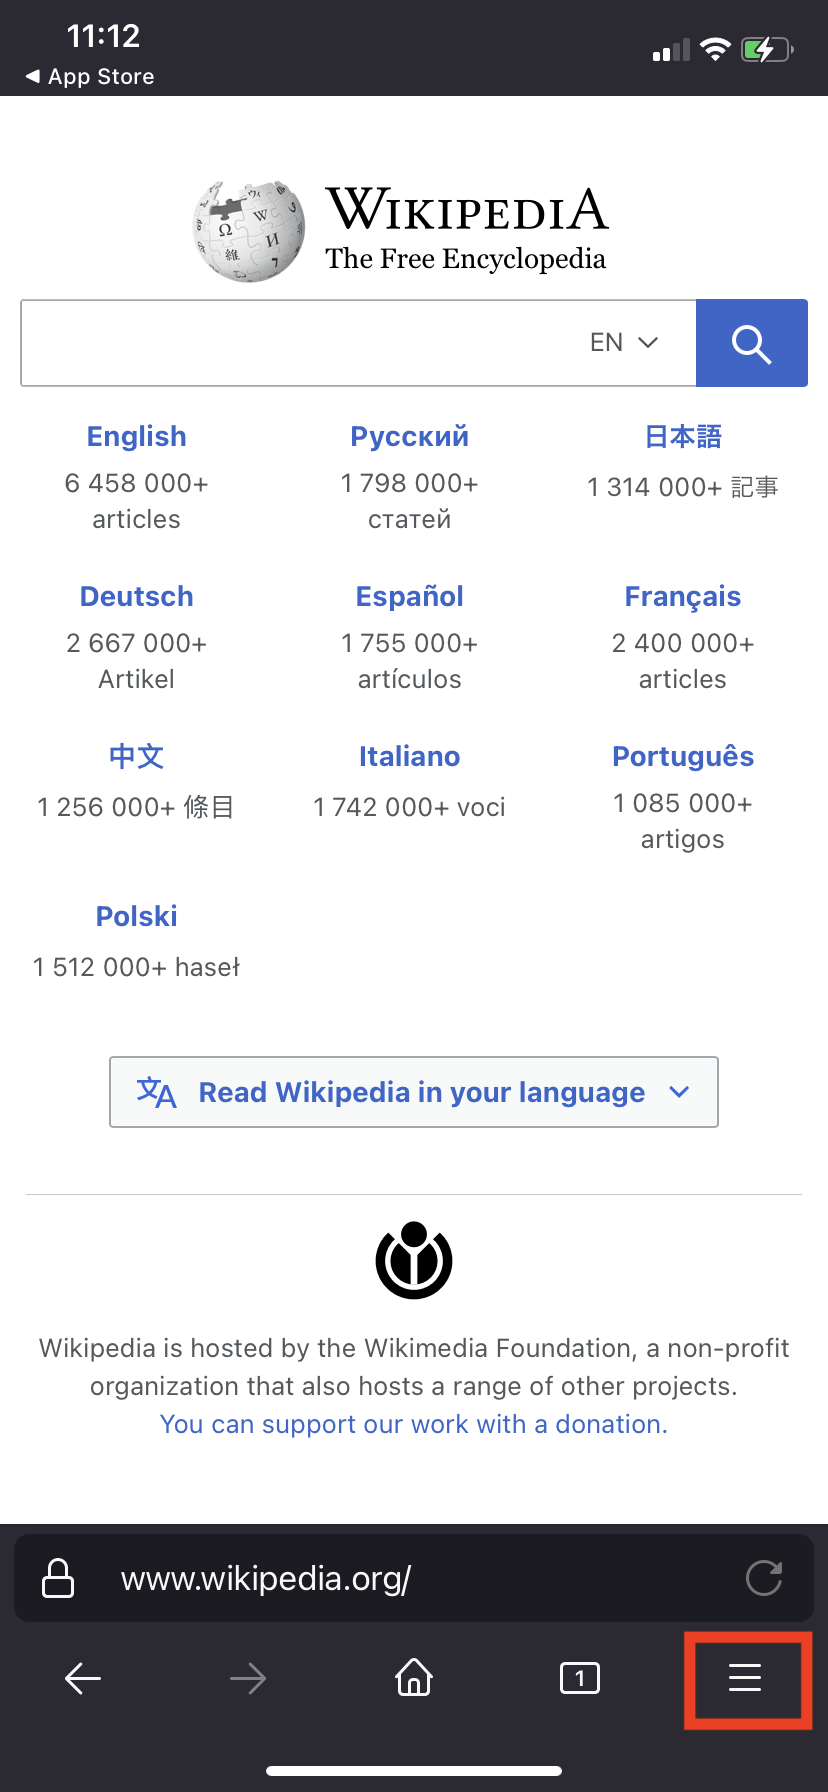Tap the padlock site security icon
Screen dimensions: 828x1792
point(58,1578)
